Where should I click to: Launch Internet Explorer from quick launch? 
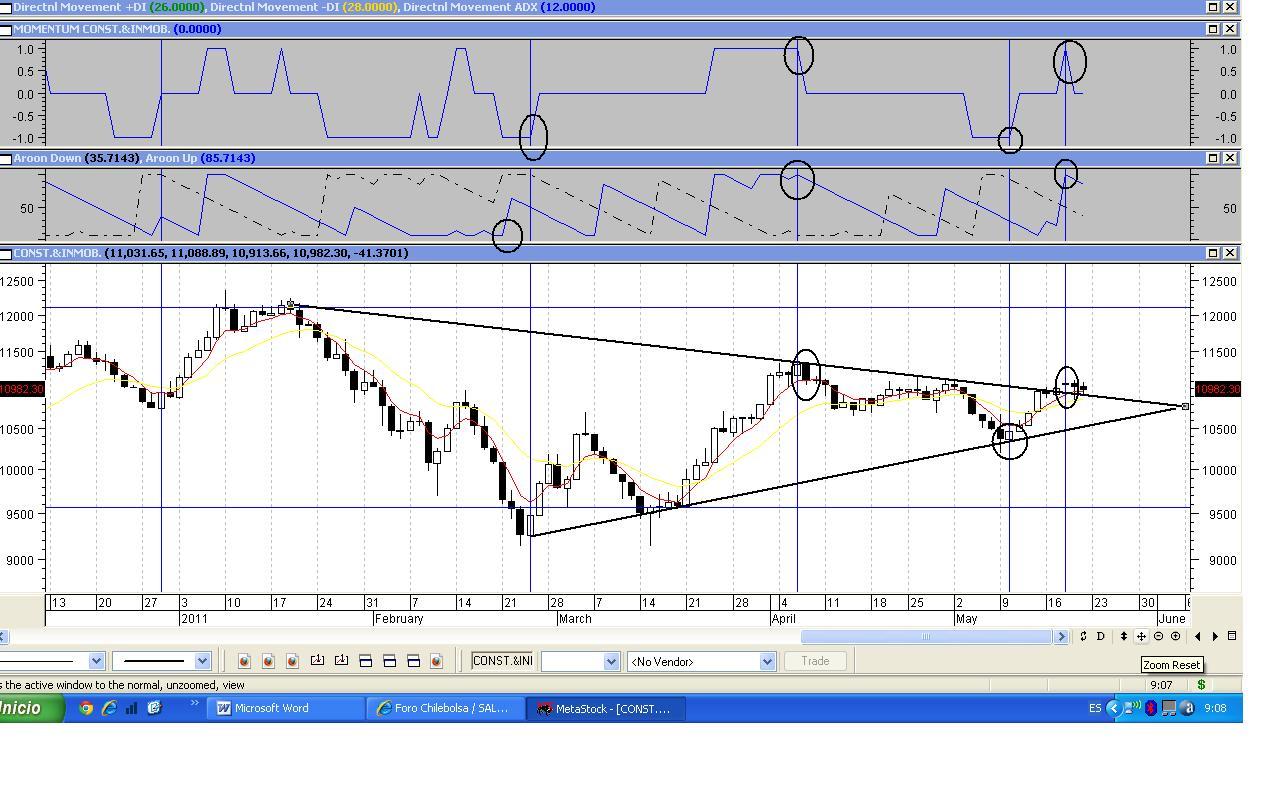108,708
